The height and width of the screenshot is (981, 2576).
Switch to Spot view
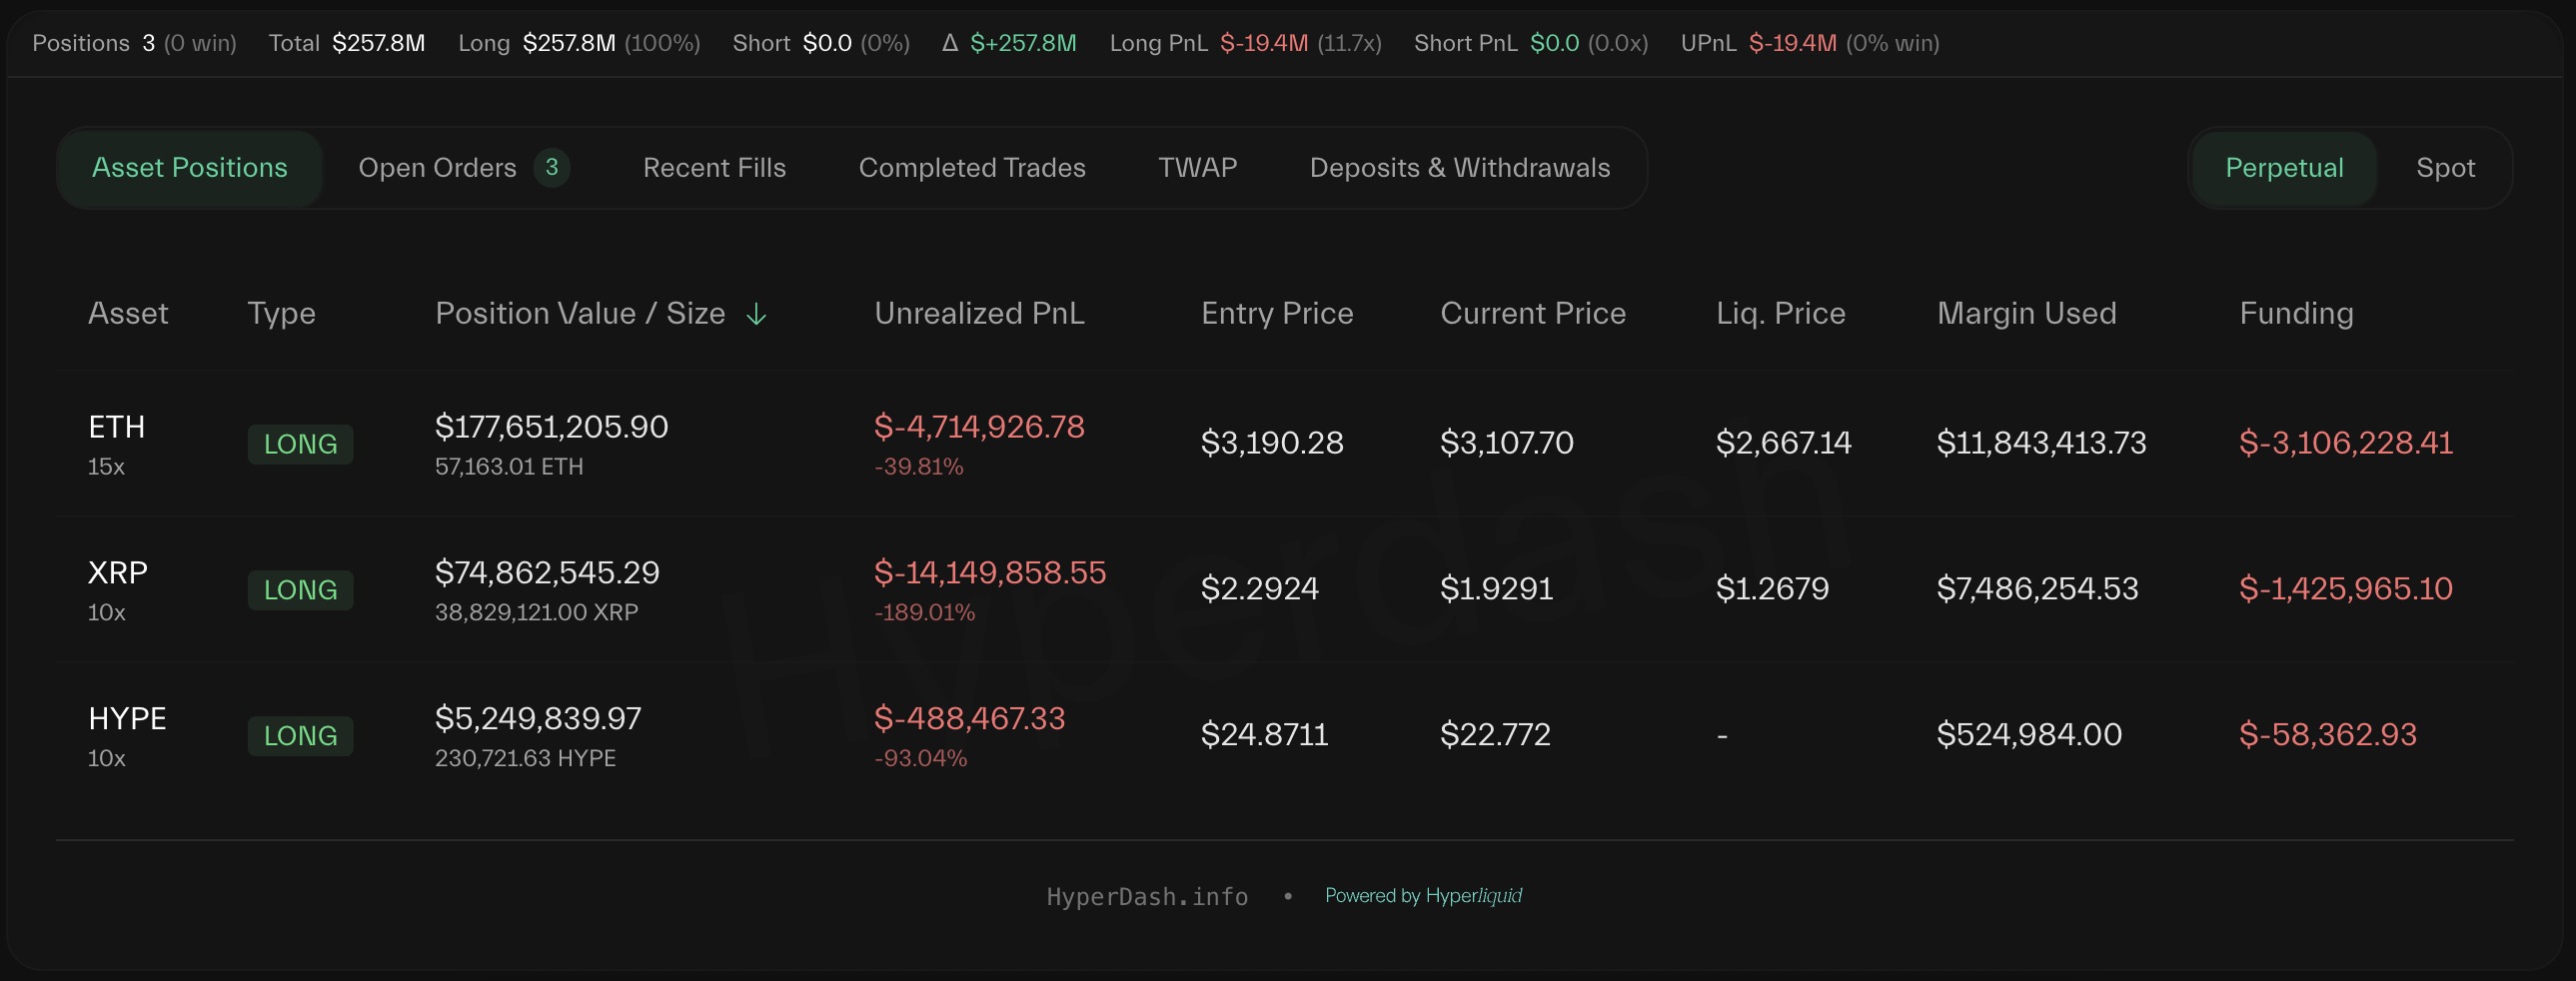point(2445,167)
